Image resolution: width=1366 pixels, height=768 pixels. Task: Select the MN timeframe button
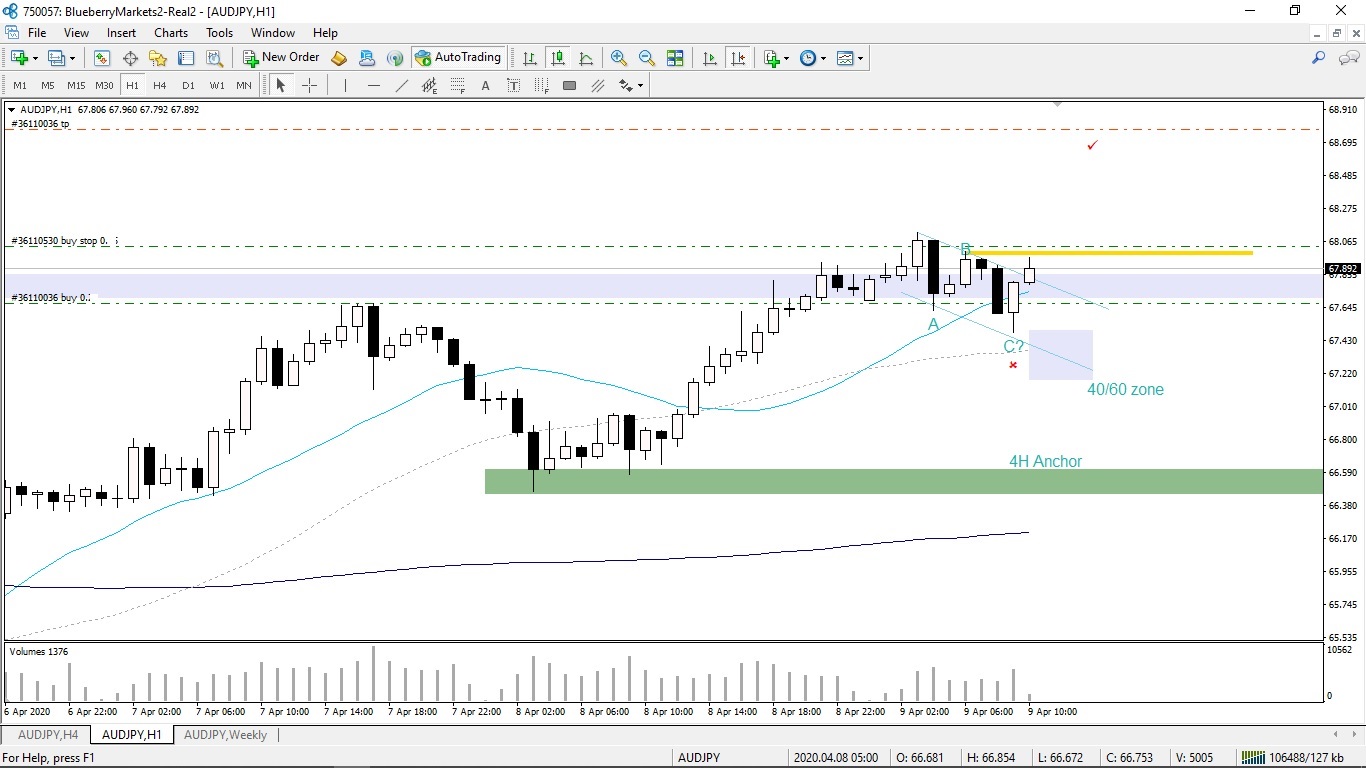244,86
